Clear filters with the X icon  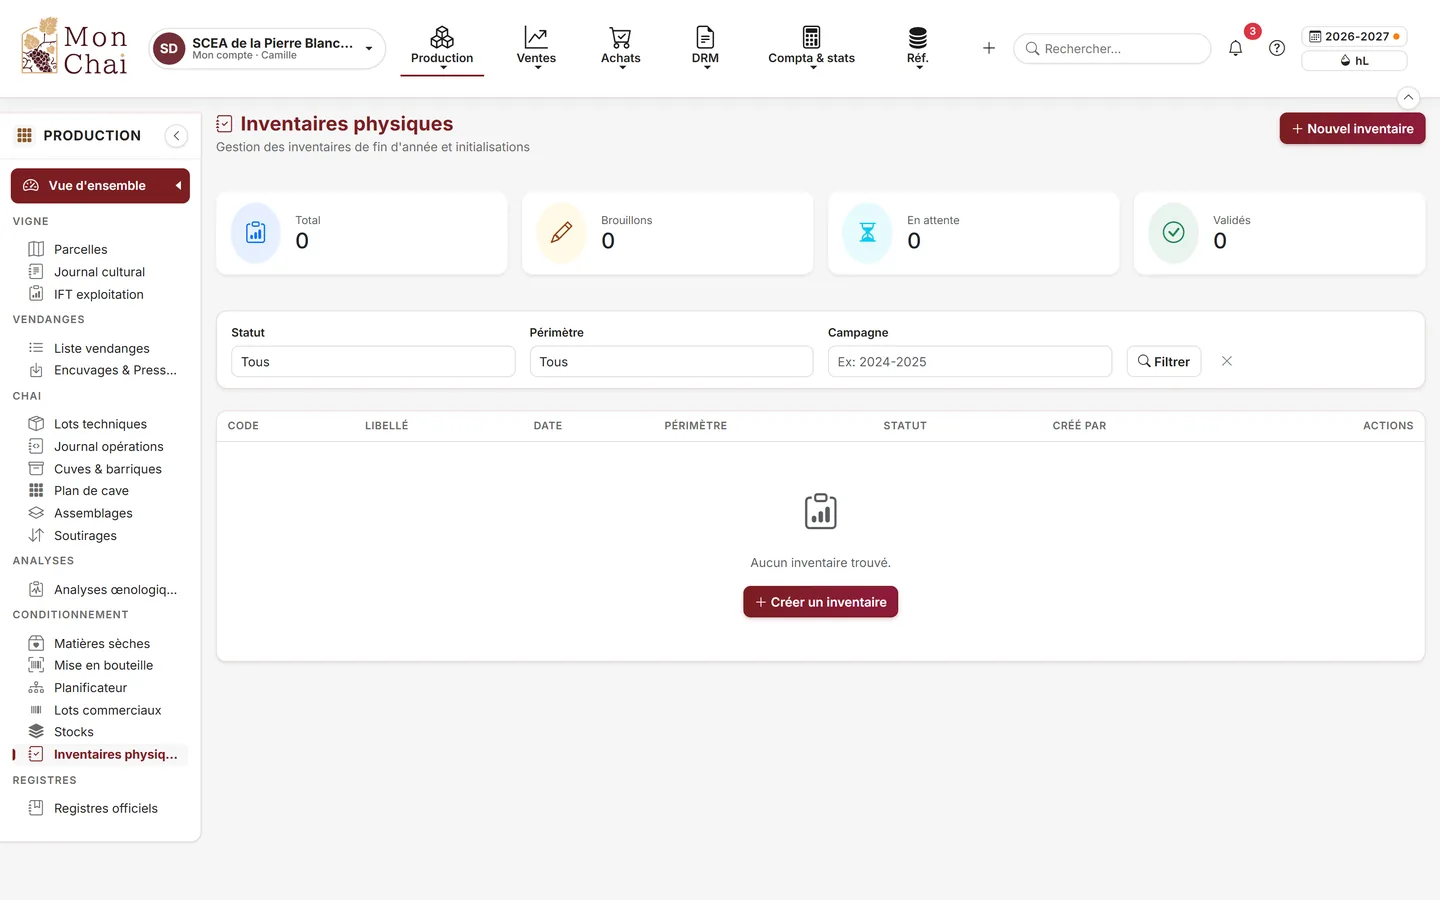point(1227,361)
